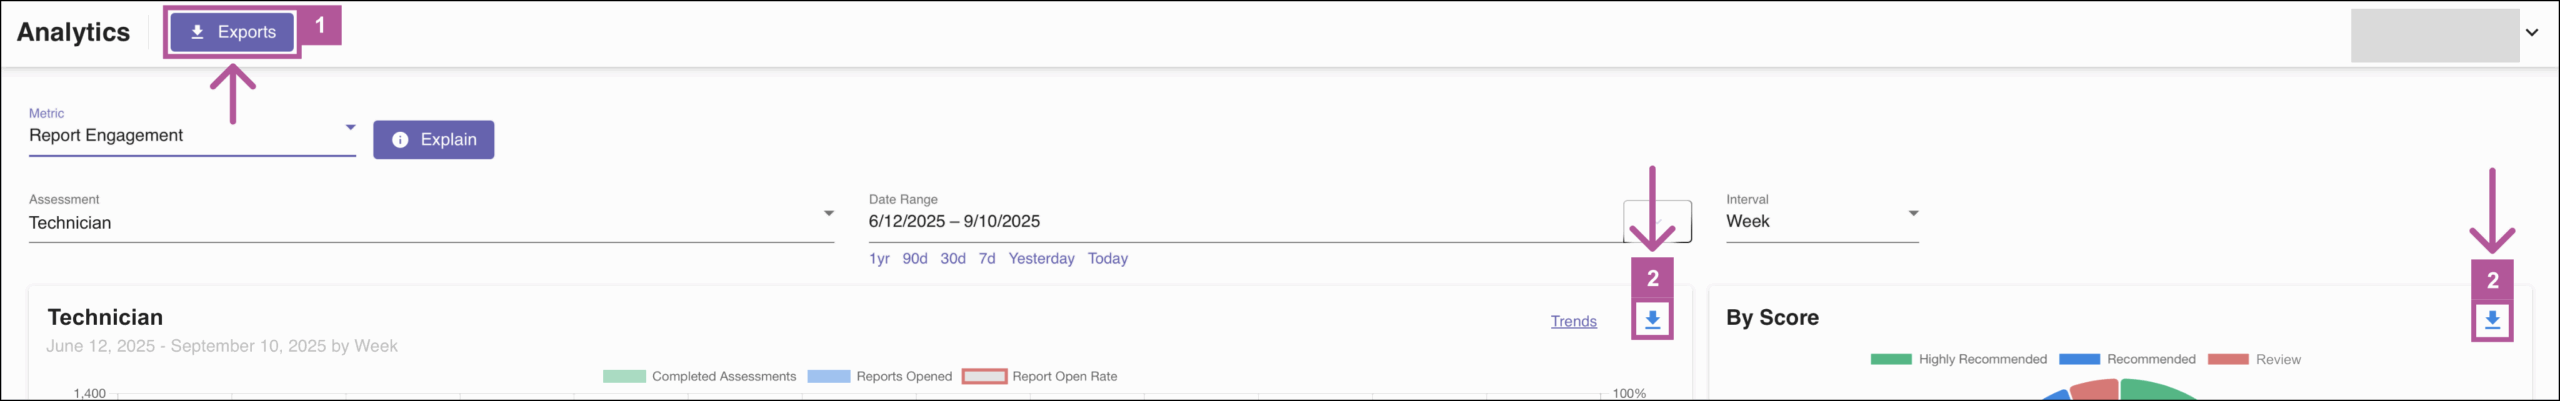The width and height of the screenshot is (2560, 401).
Task: Choose the Today date shortcut
Action: pos(1107,258)
